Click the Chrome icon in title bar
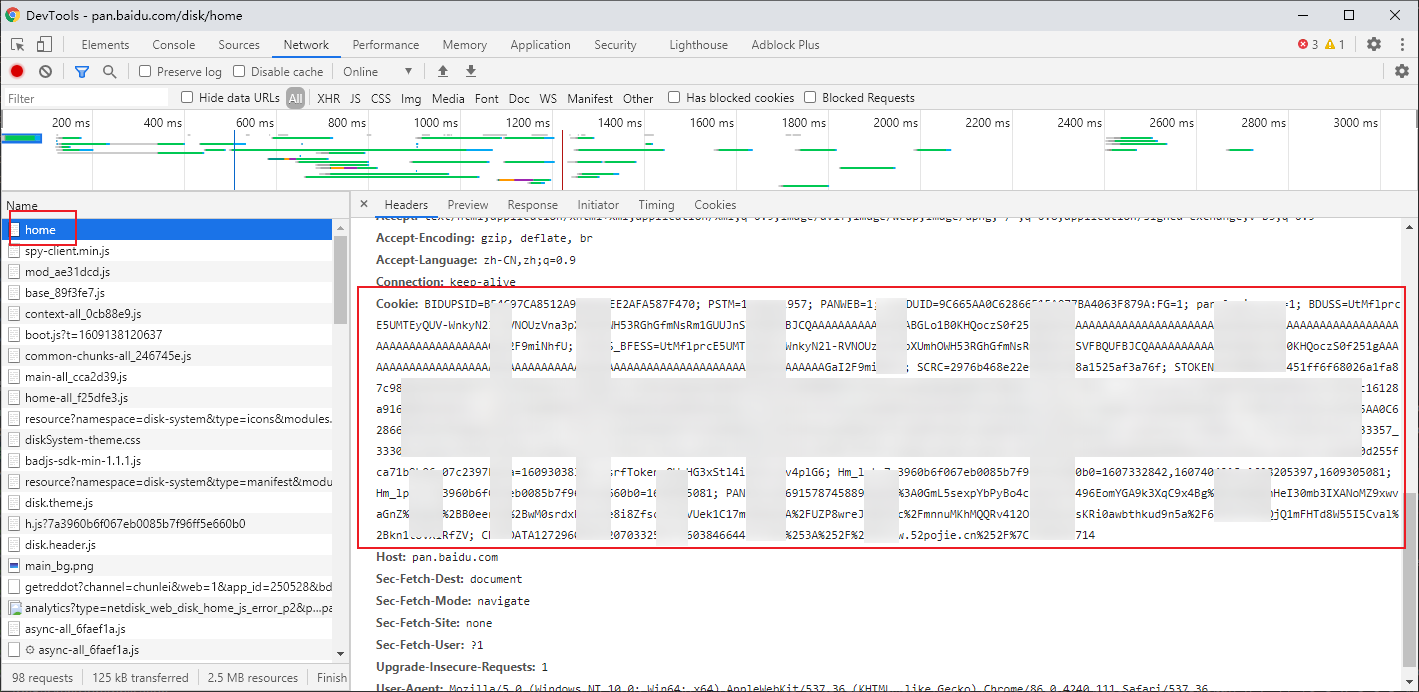 click(13, 15)
